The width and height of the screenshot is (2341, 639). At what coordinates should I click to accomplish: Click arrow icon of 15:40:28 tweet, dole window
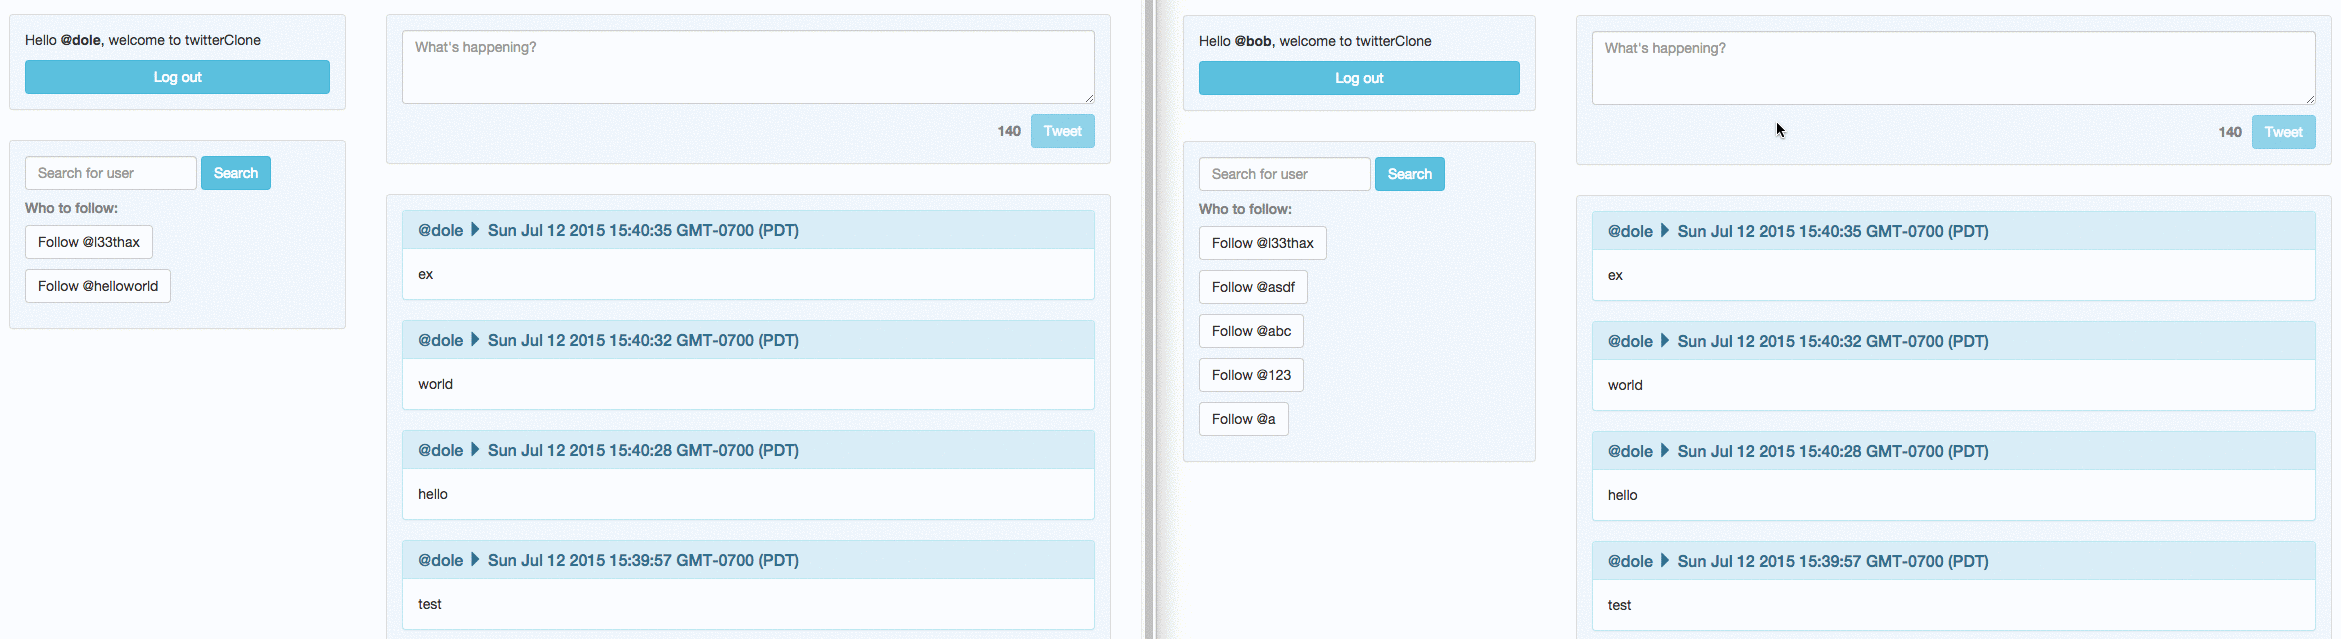coord(475,449)
